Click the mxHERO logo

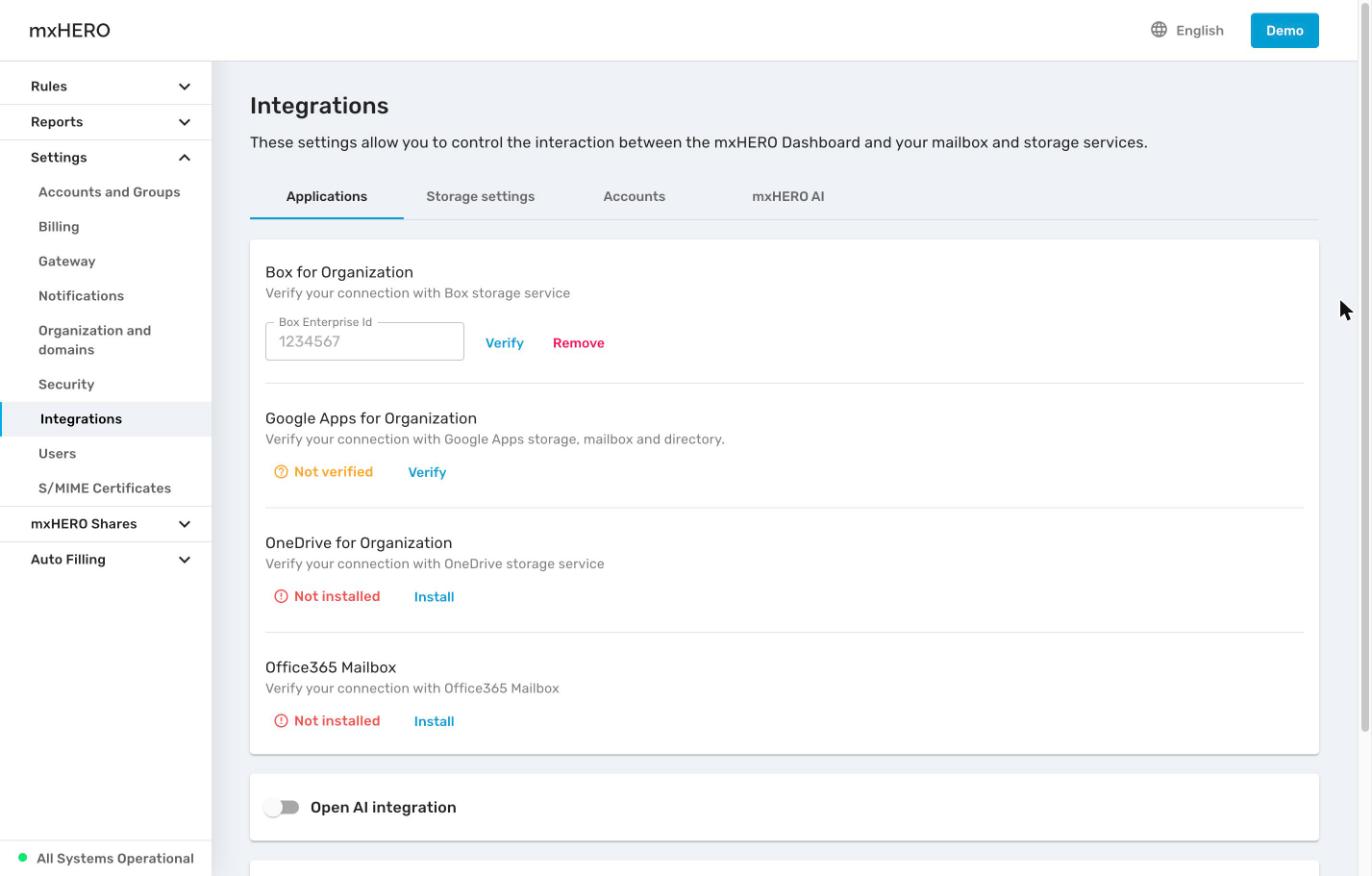[70, 30]
